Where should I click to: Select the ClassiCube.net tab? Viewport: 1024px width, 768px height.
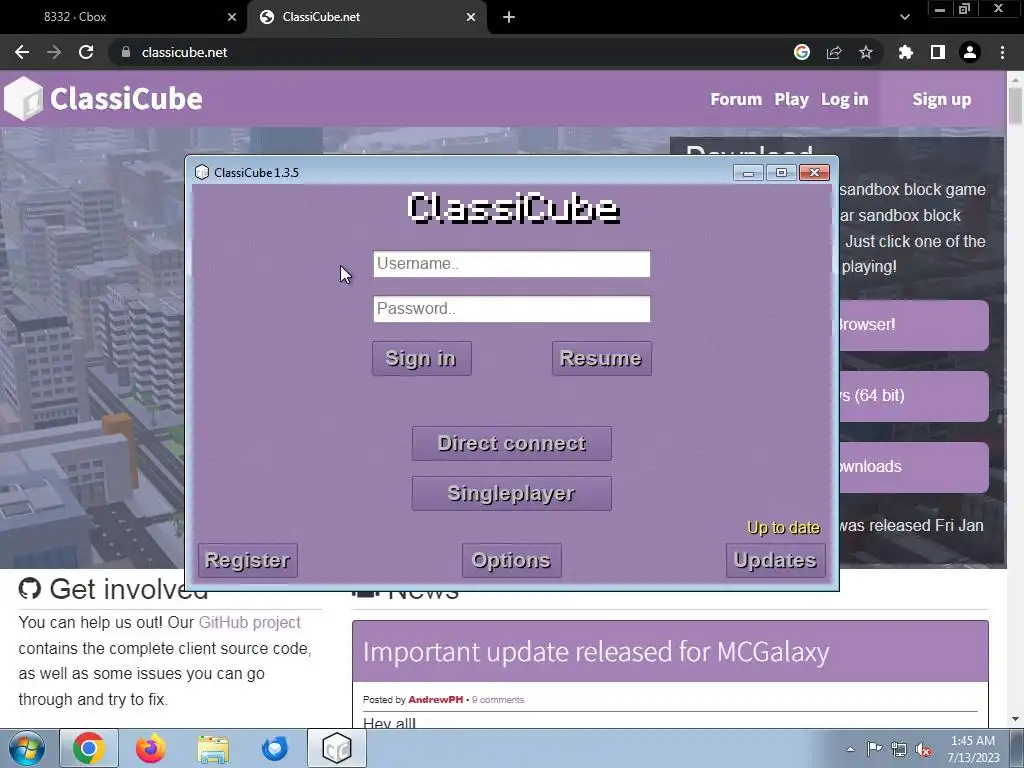tap(366, 17)
